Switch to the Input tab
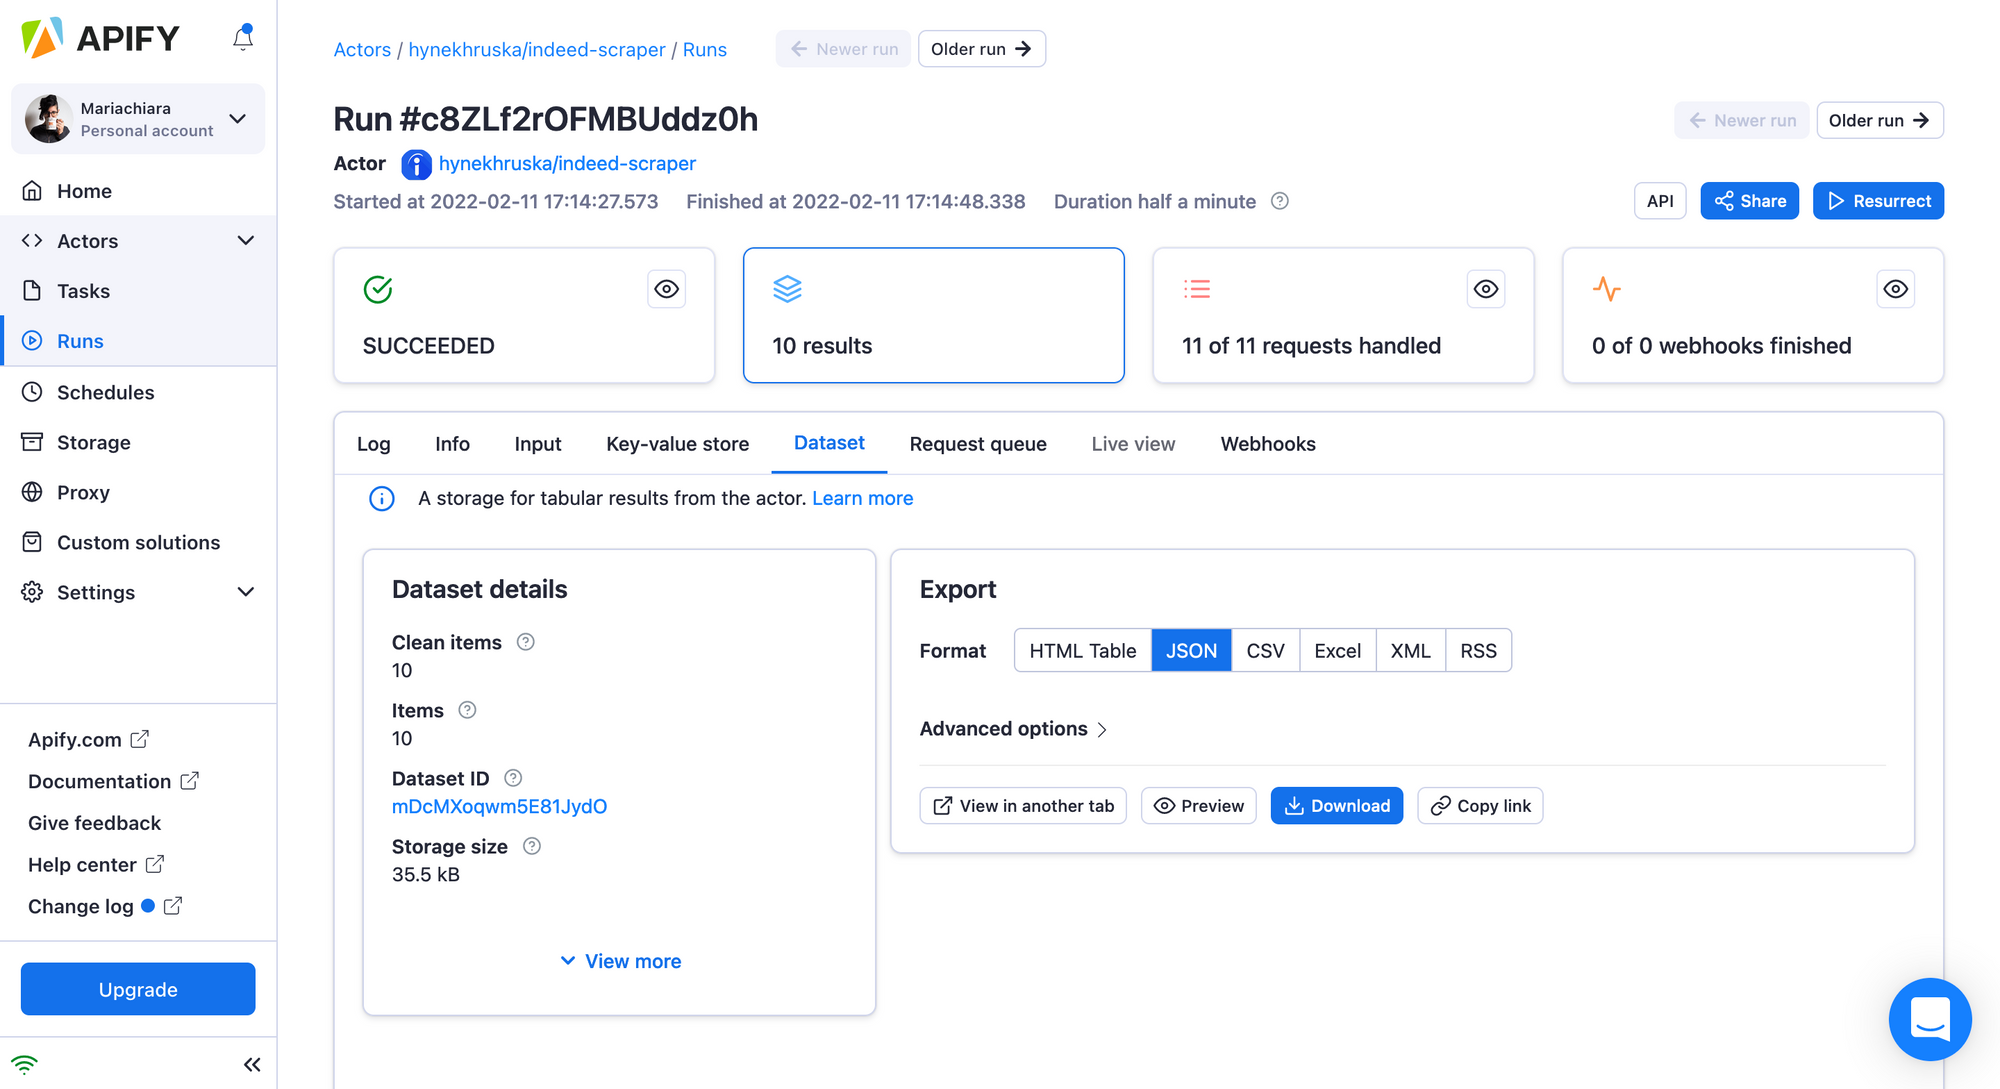Image resolution: width=2000 pixels, height=1089 pixels. 538,444
